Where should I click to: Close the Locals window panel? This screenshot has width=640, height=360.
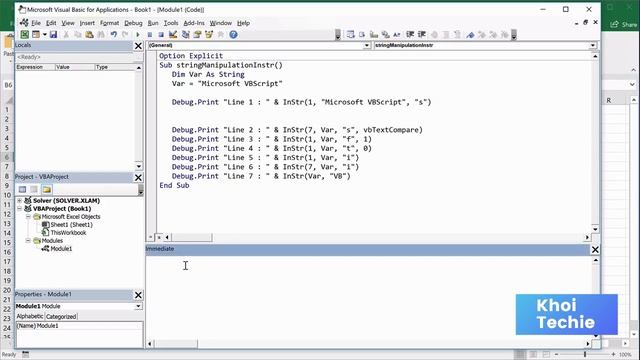point(138,46)
